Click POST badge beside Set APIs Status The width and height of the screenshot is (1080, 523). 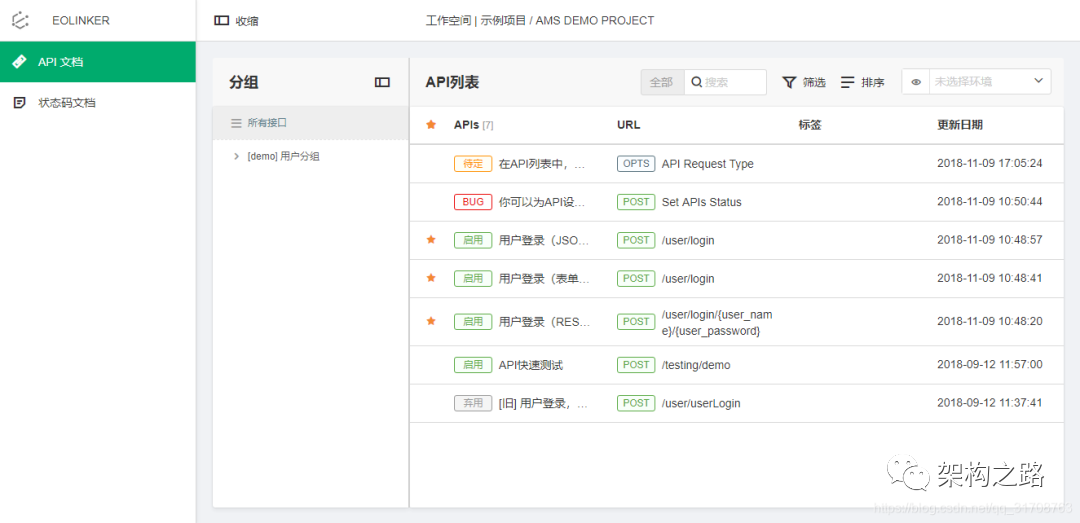pos(636,202)
